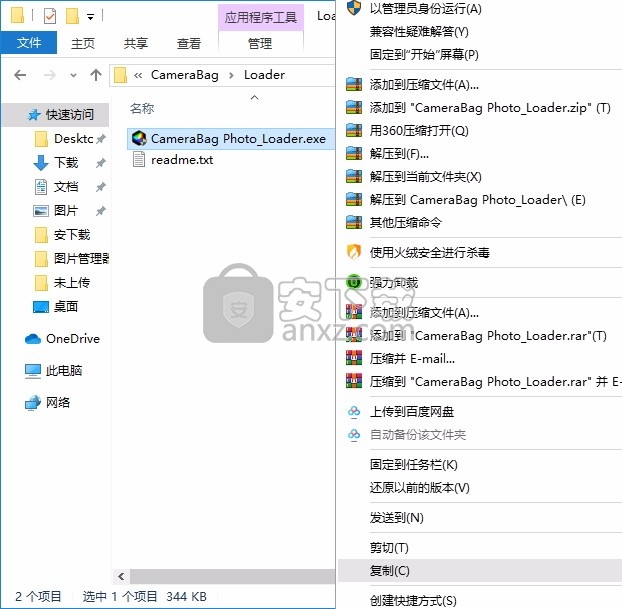Click Loader in the address bar

click(264, 75)
